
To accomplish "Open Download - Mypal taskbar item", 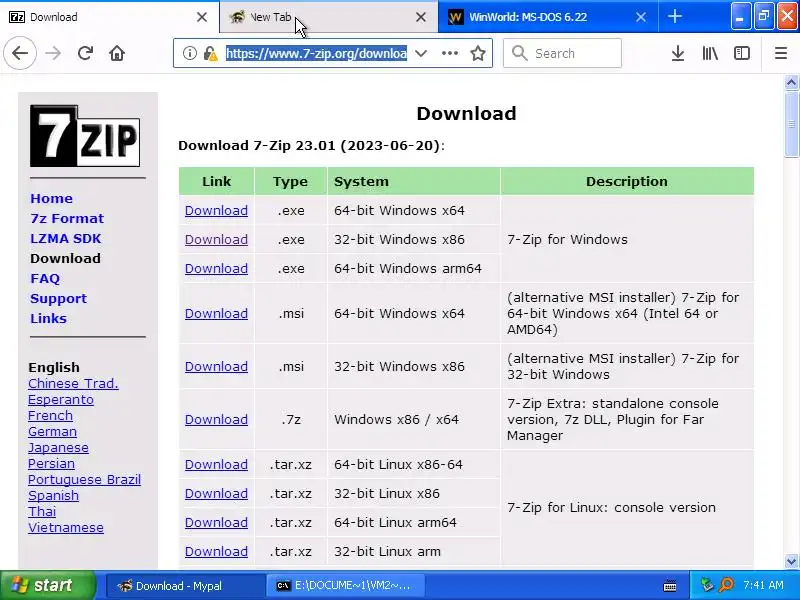I will coord(185,586).
